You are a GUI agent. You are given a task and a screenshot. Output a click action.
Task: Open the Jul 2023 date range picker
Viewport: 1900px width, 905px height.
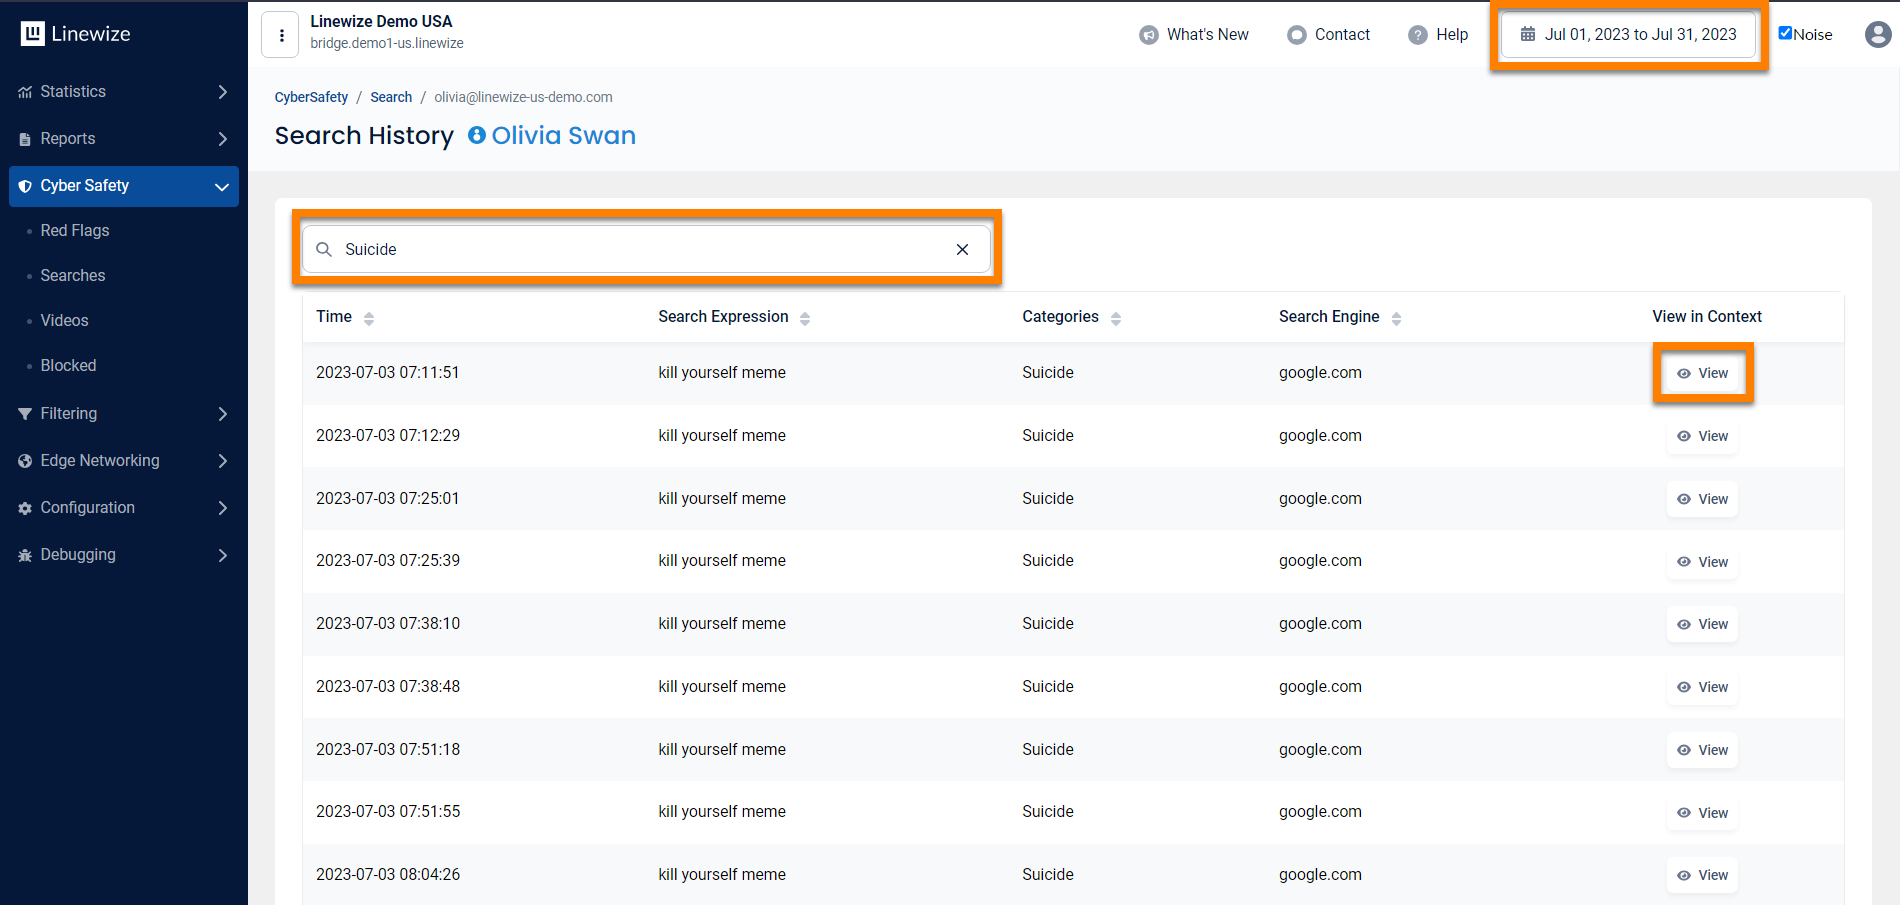coord(1628,35)
